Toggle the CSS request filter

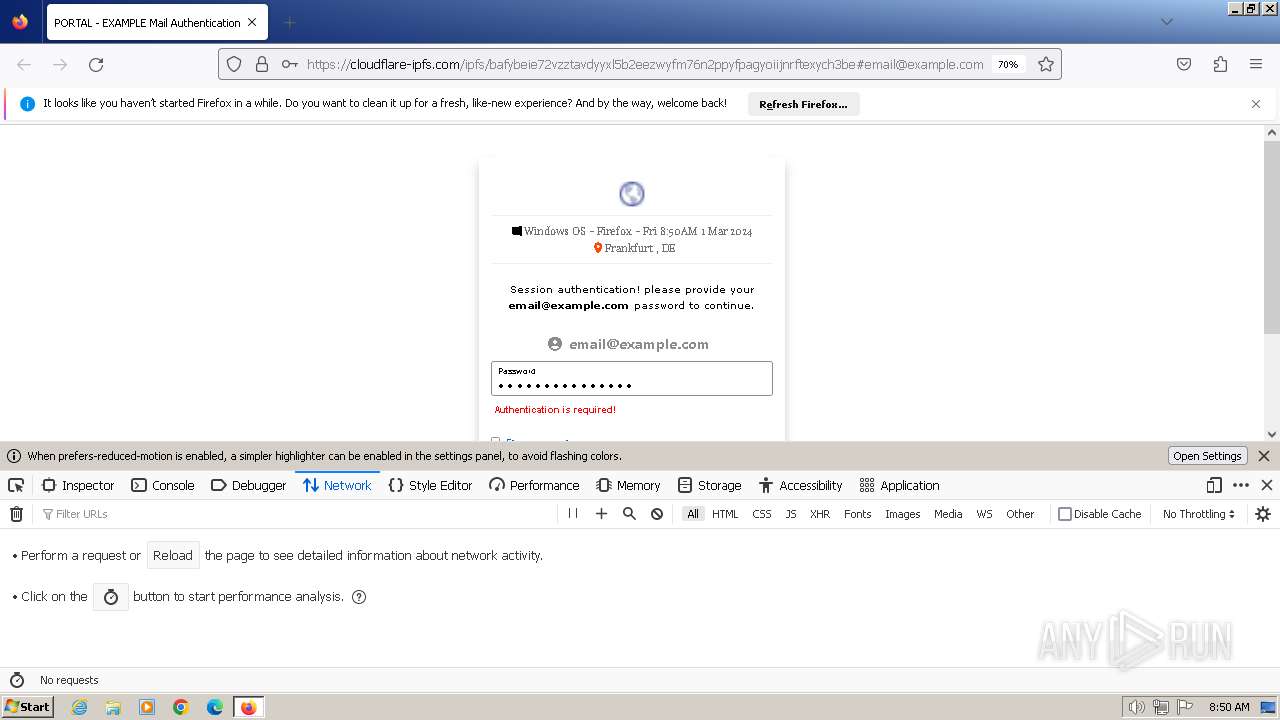762,514
